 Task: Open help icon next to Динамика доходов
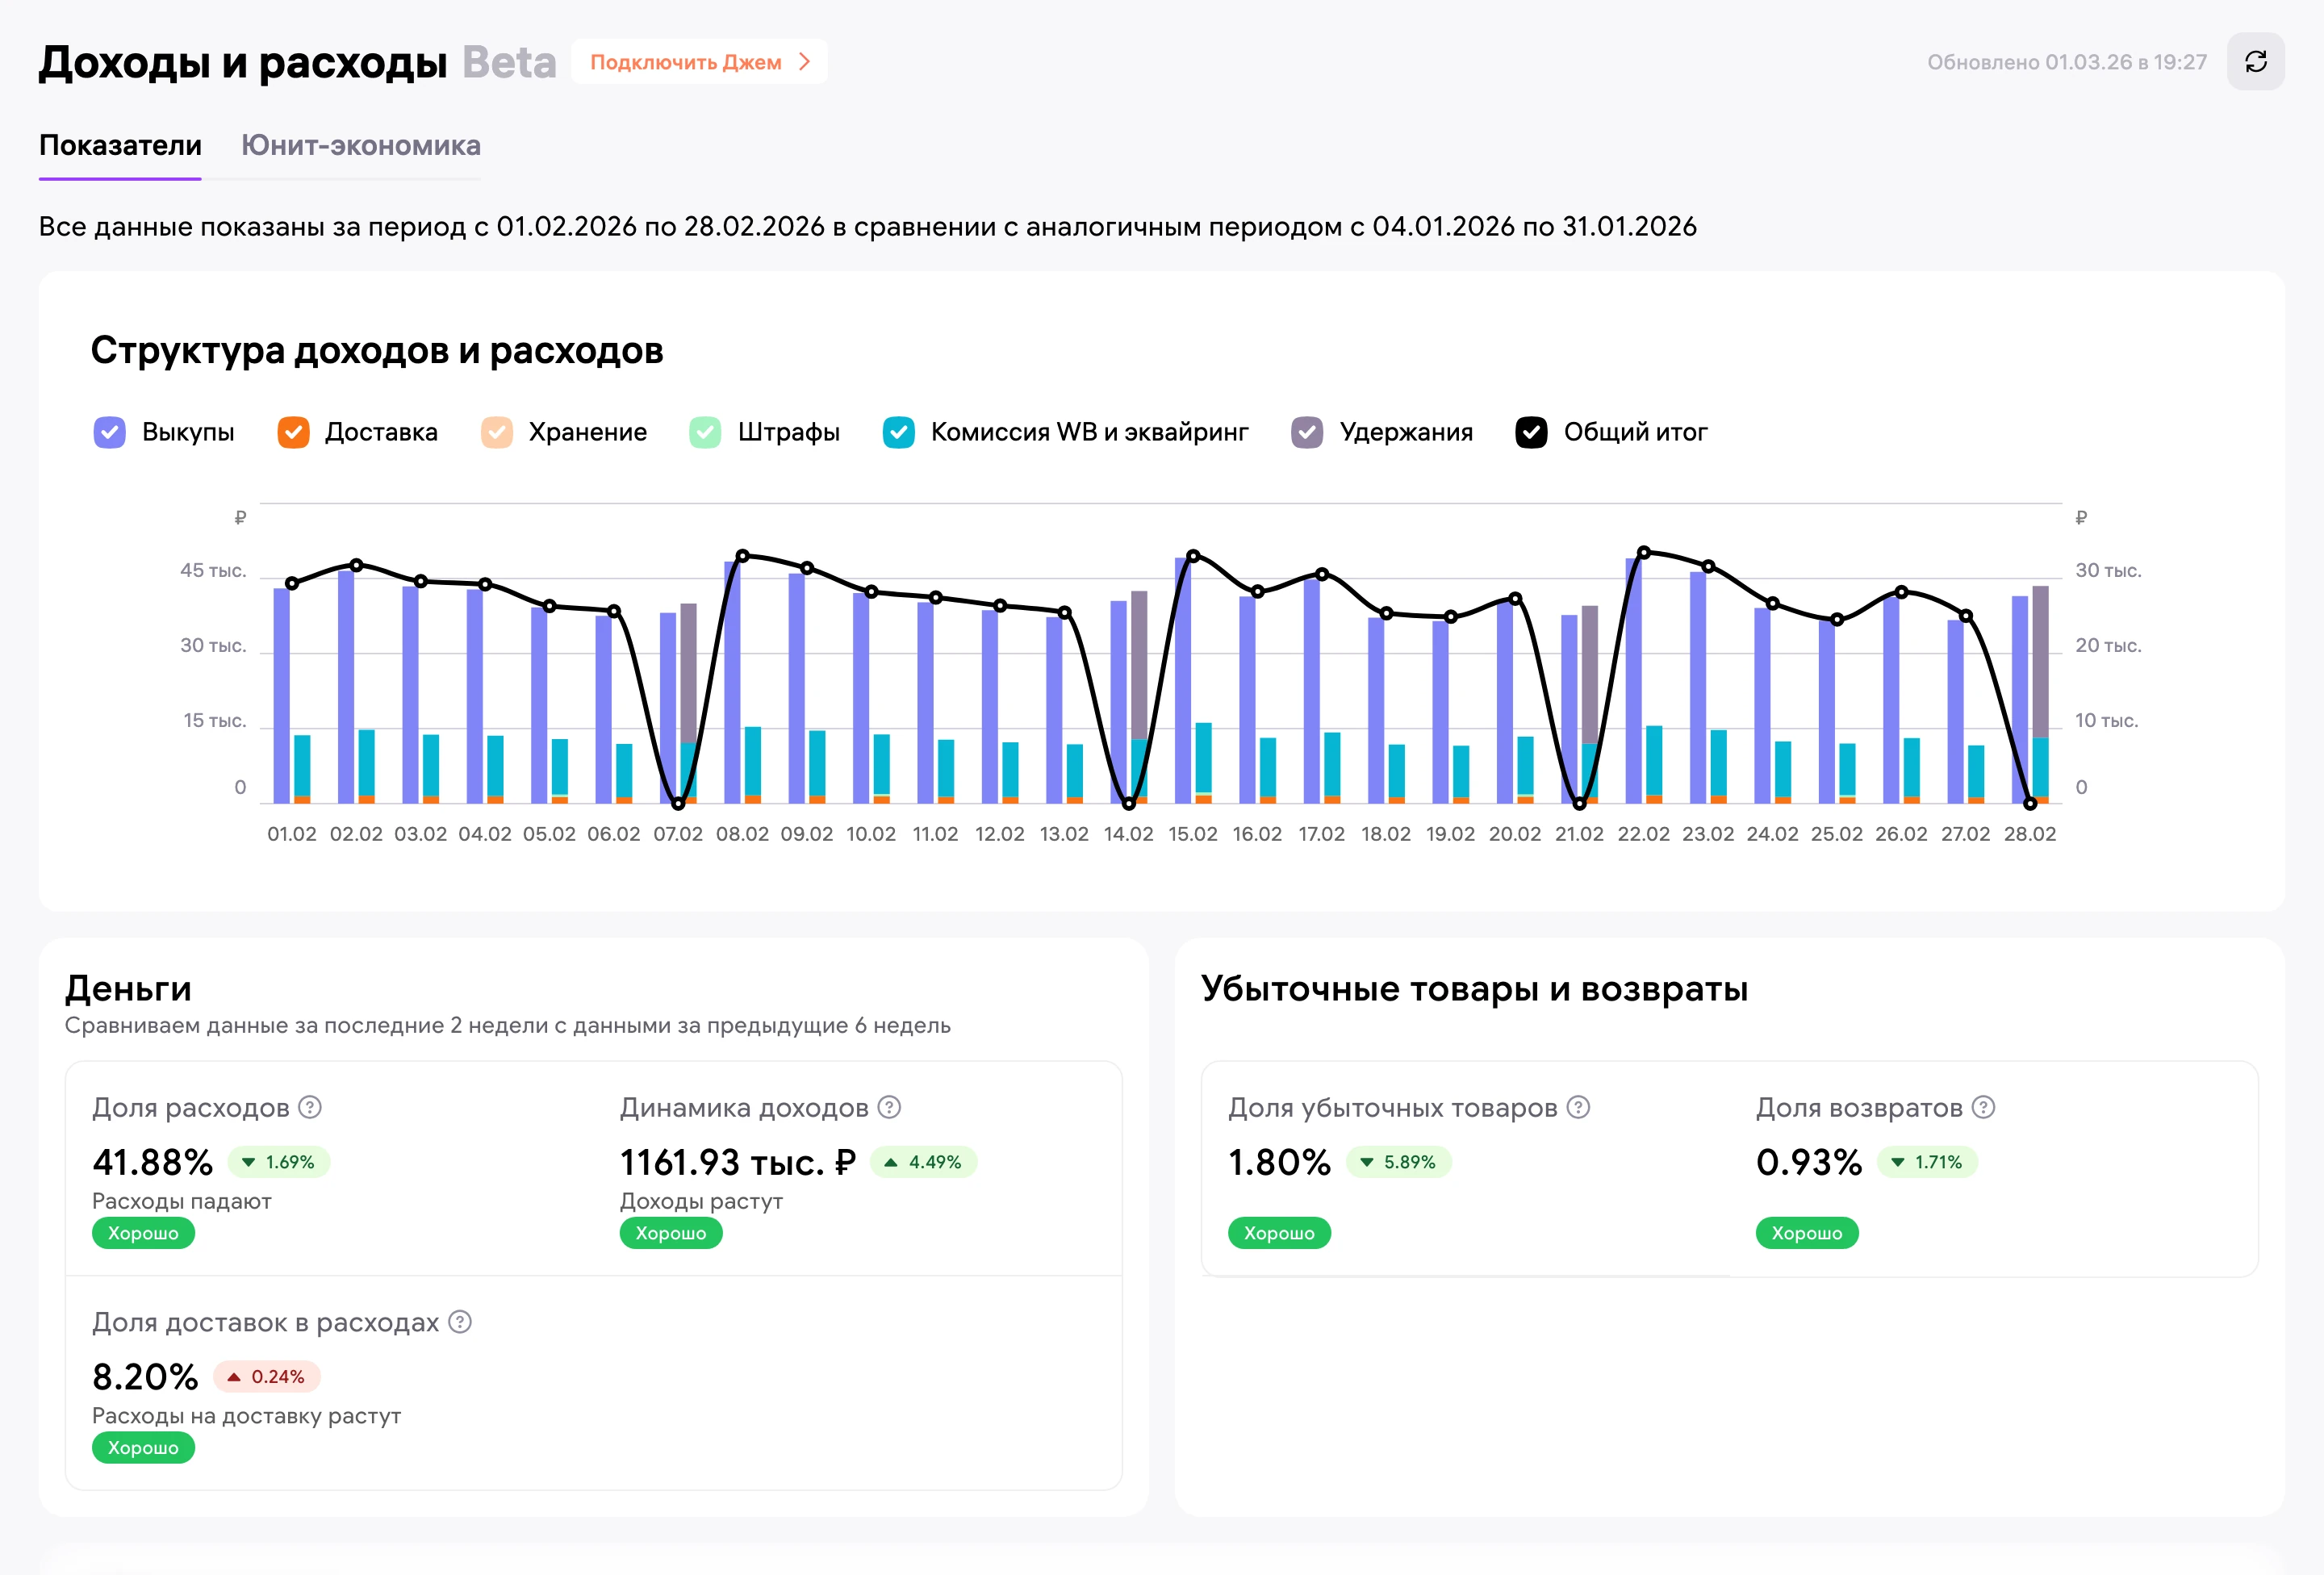click(889, 1107)
